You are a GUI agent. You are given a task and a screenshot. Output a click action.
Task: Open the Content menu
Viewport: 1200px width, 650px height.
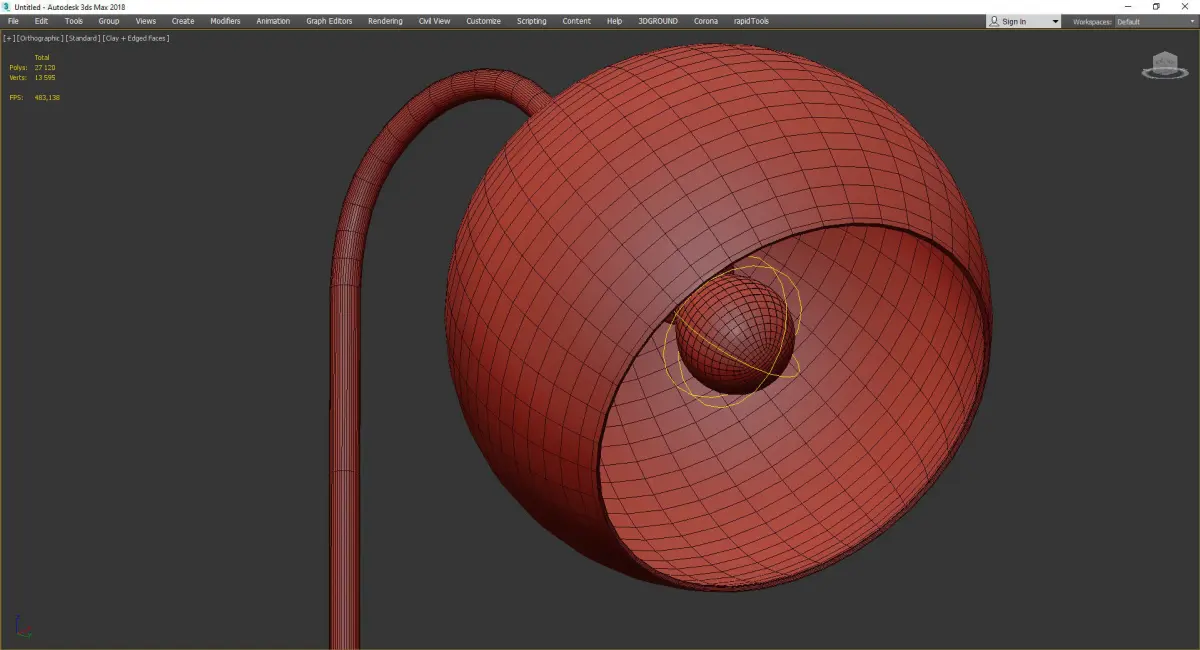point(576,21)
